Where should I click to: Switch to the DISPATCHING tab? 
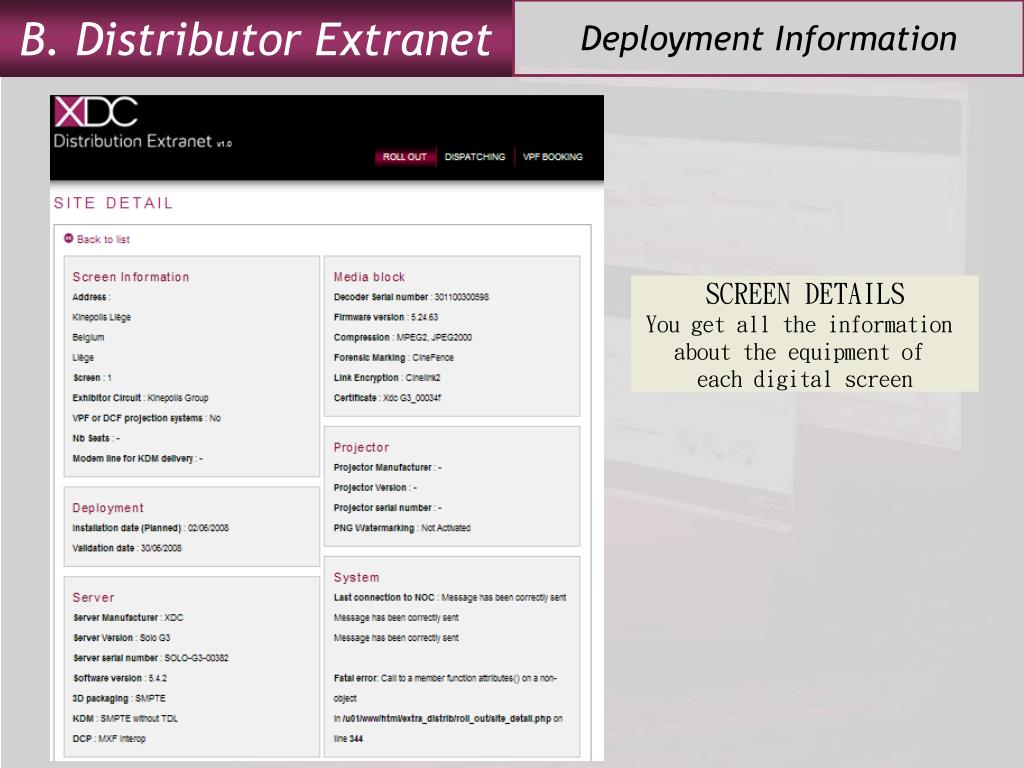pyautogui.click(x=475, y=157)
